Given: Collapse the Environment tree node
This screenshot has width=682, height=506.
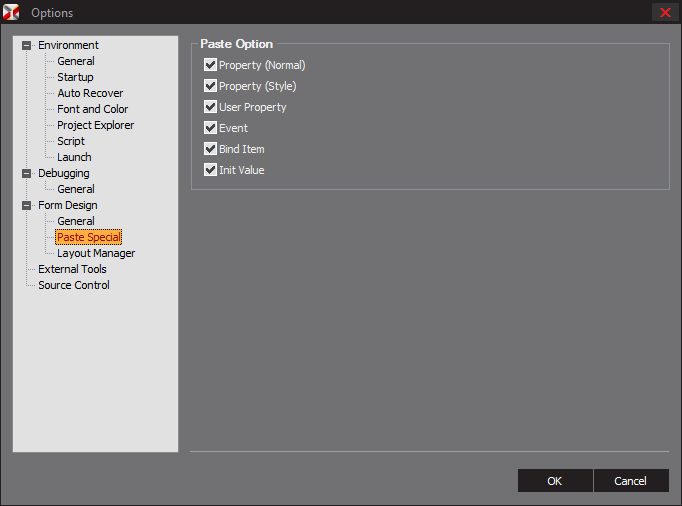Looking at the screenshot, I should (x=27, y=45).
